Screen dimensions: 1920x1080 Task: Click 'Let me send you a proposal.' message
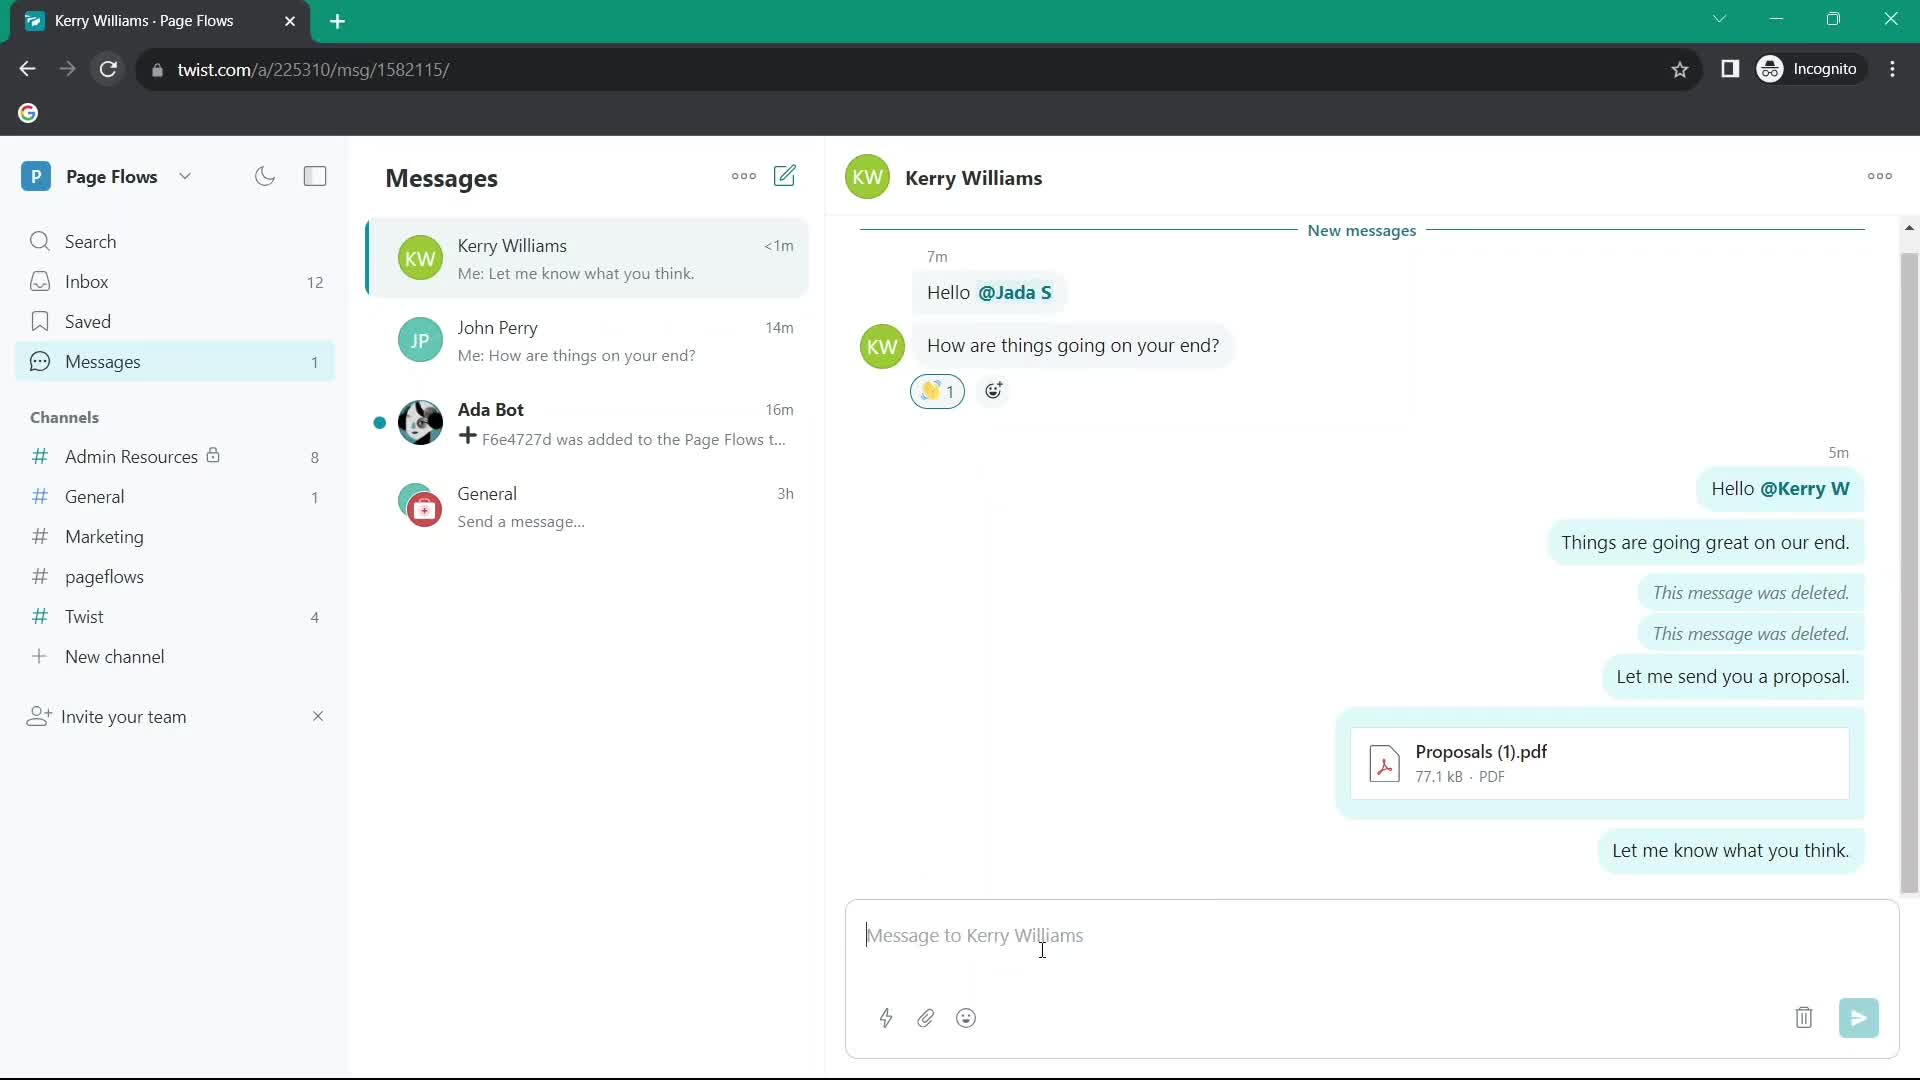point(1733,677)
